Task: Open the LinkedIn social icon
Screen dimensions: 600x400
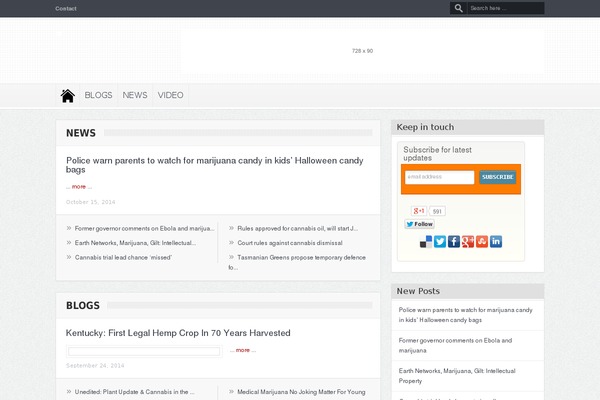Action: tap(496, 242)
